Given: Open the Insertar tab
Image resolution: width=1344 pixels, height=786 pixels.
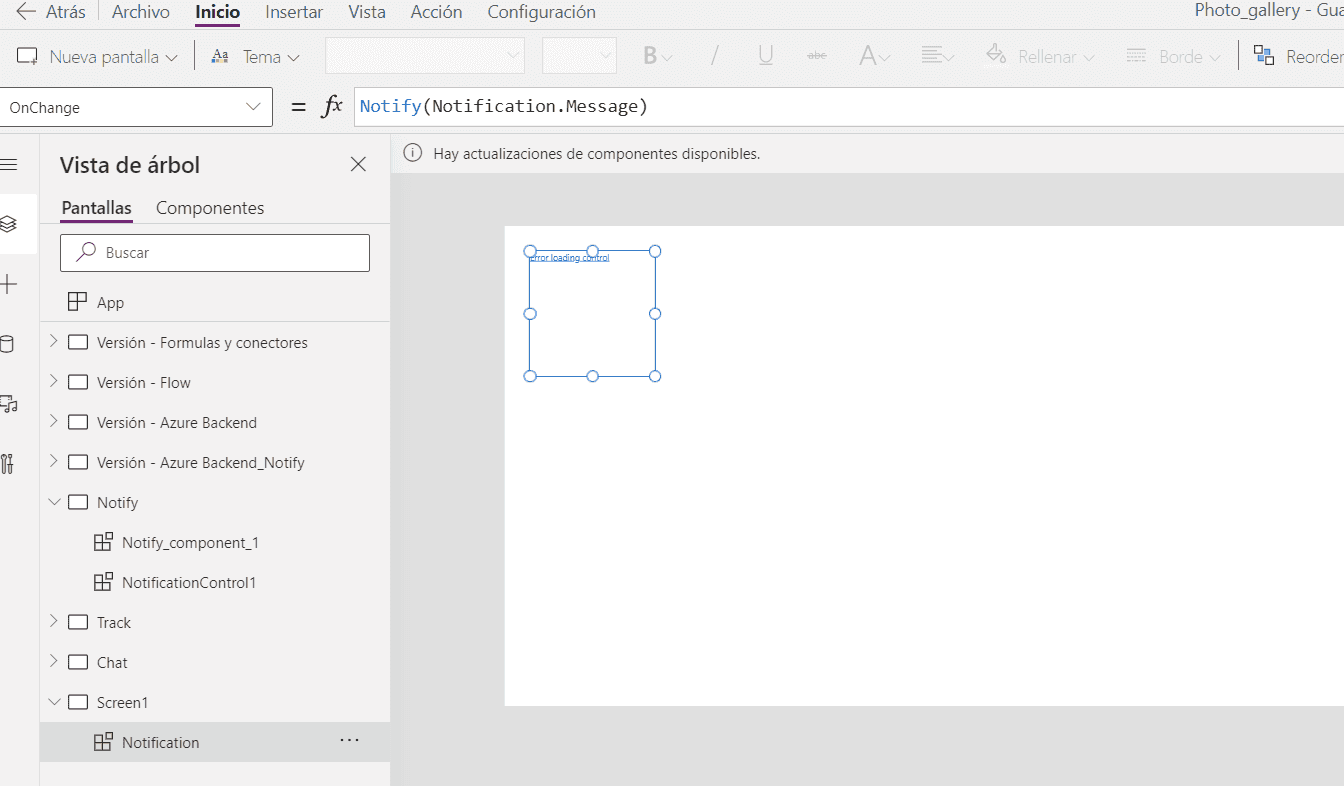Looking at the screenshot, I should pyautogui.click(x=294, y=12).
